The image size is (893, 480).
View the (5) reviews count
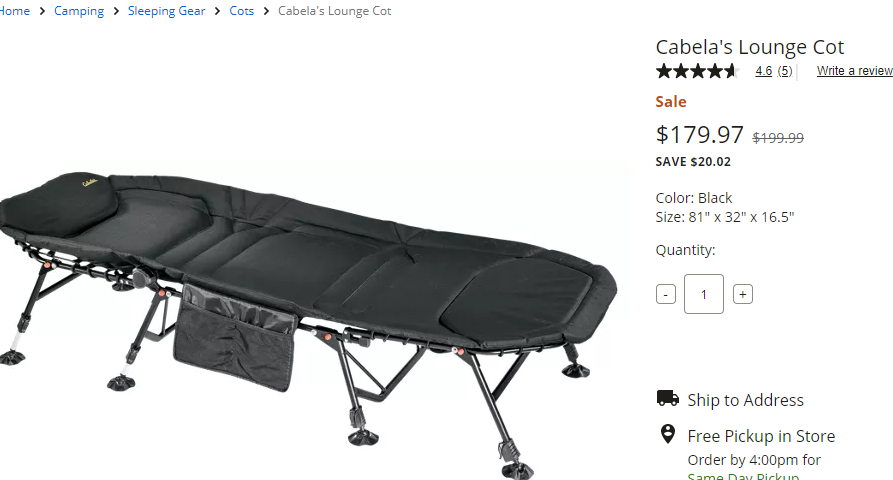click(x=785, y=71)
